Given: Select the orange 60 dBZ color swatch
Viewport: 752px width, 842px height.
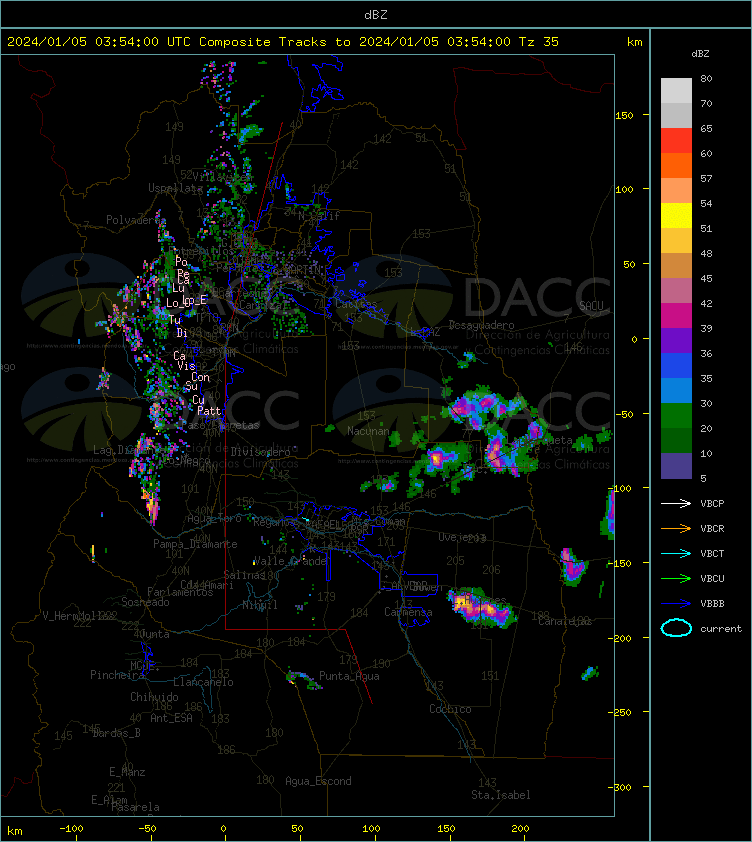Looking at the screenshot, I should (676, 166).
